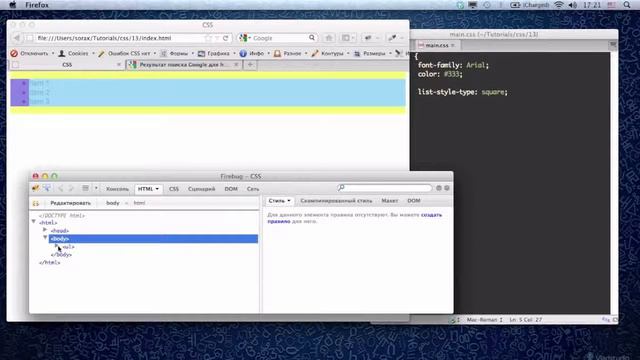The width and height of the screenshot is (640, 360).
Task: Click the Wi-Fi status icon
Action: tap(559, 5)
